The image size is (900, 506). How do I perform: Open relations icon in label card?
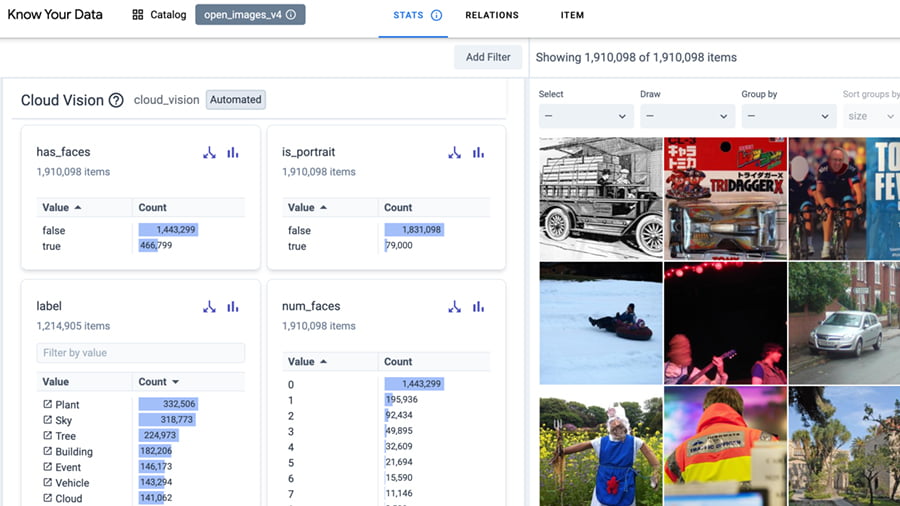coord(209,307)
